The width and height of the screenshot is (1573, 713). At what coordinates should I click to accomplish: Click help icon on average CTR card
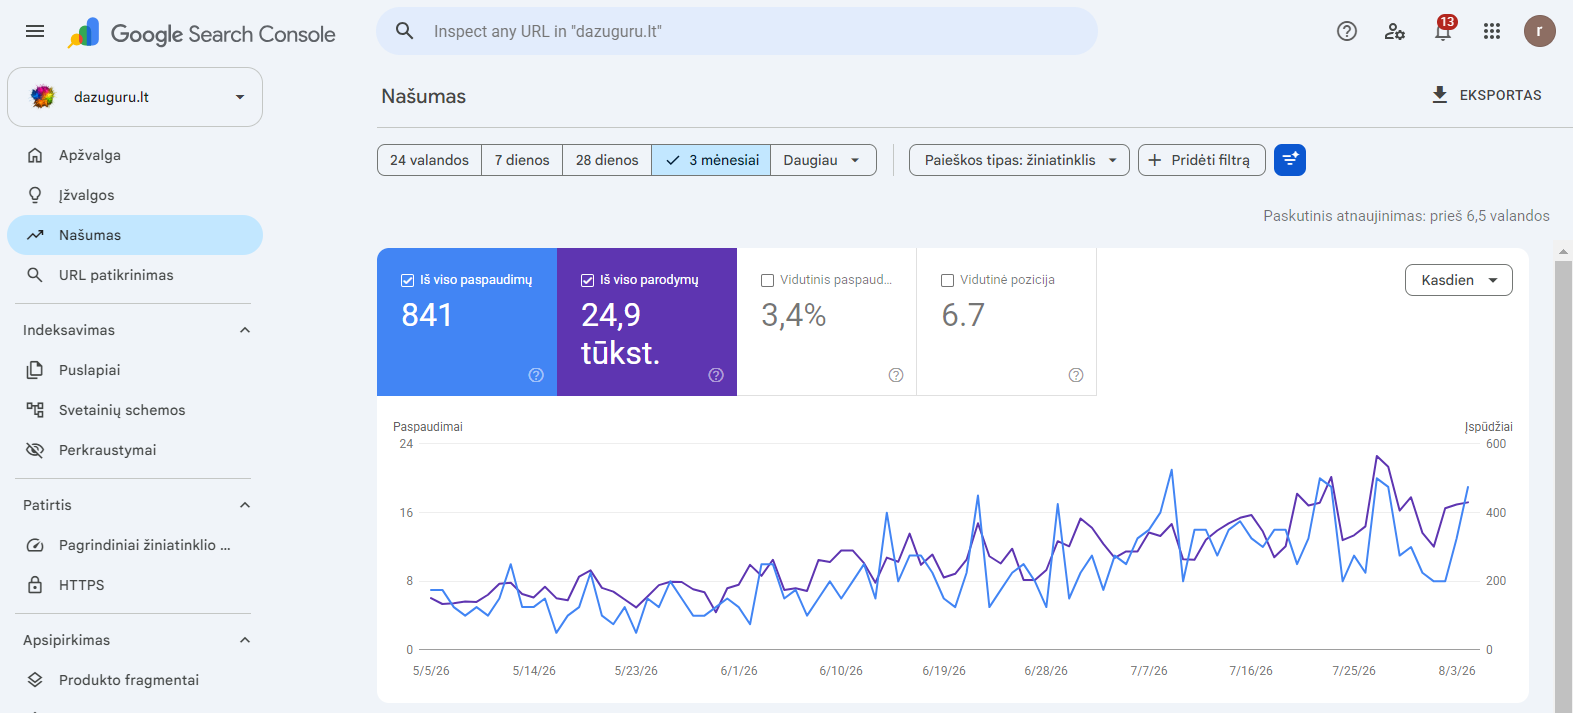point(896,375)
